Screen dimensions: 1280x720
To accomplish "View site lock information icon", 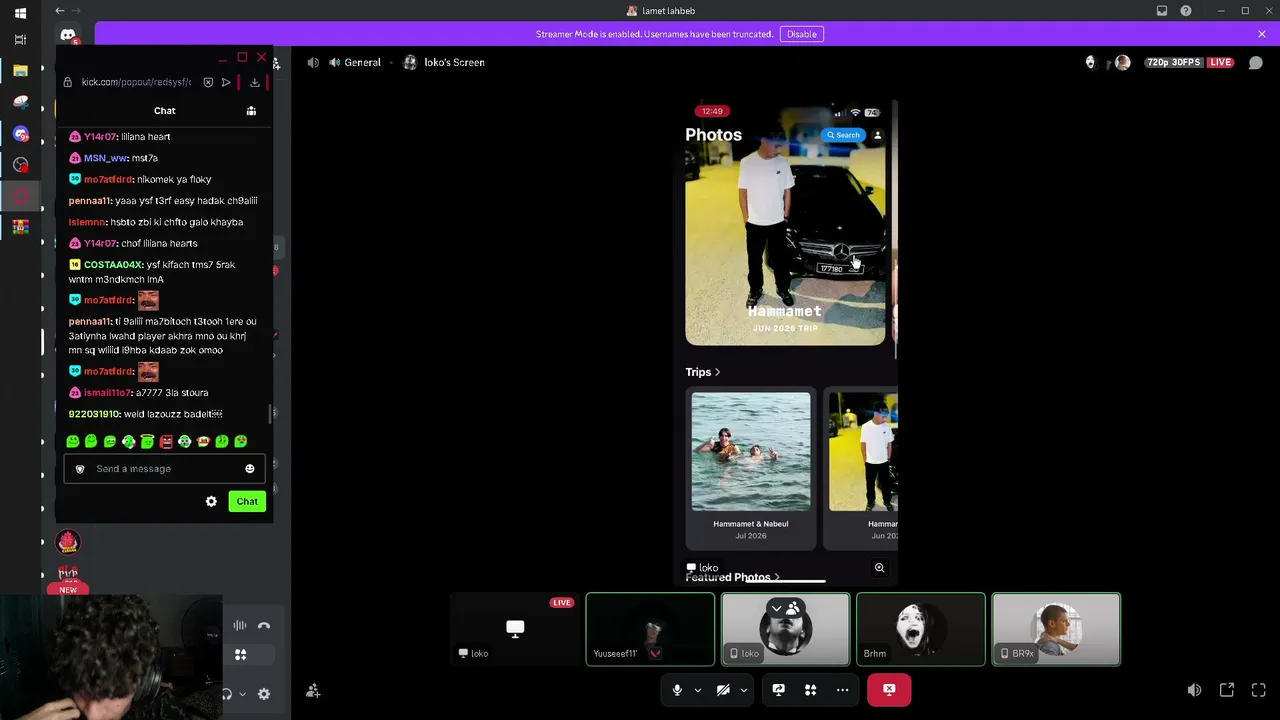I will (68, 82).
